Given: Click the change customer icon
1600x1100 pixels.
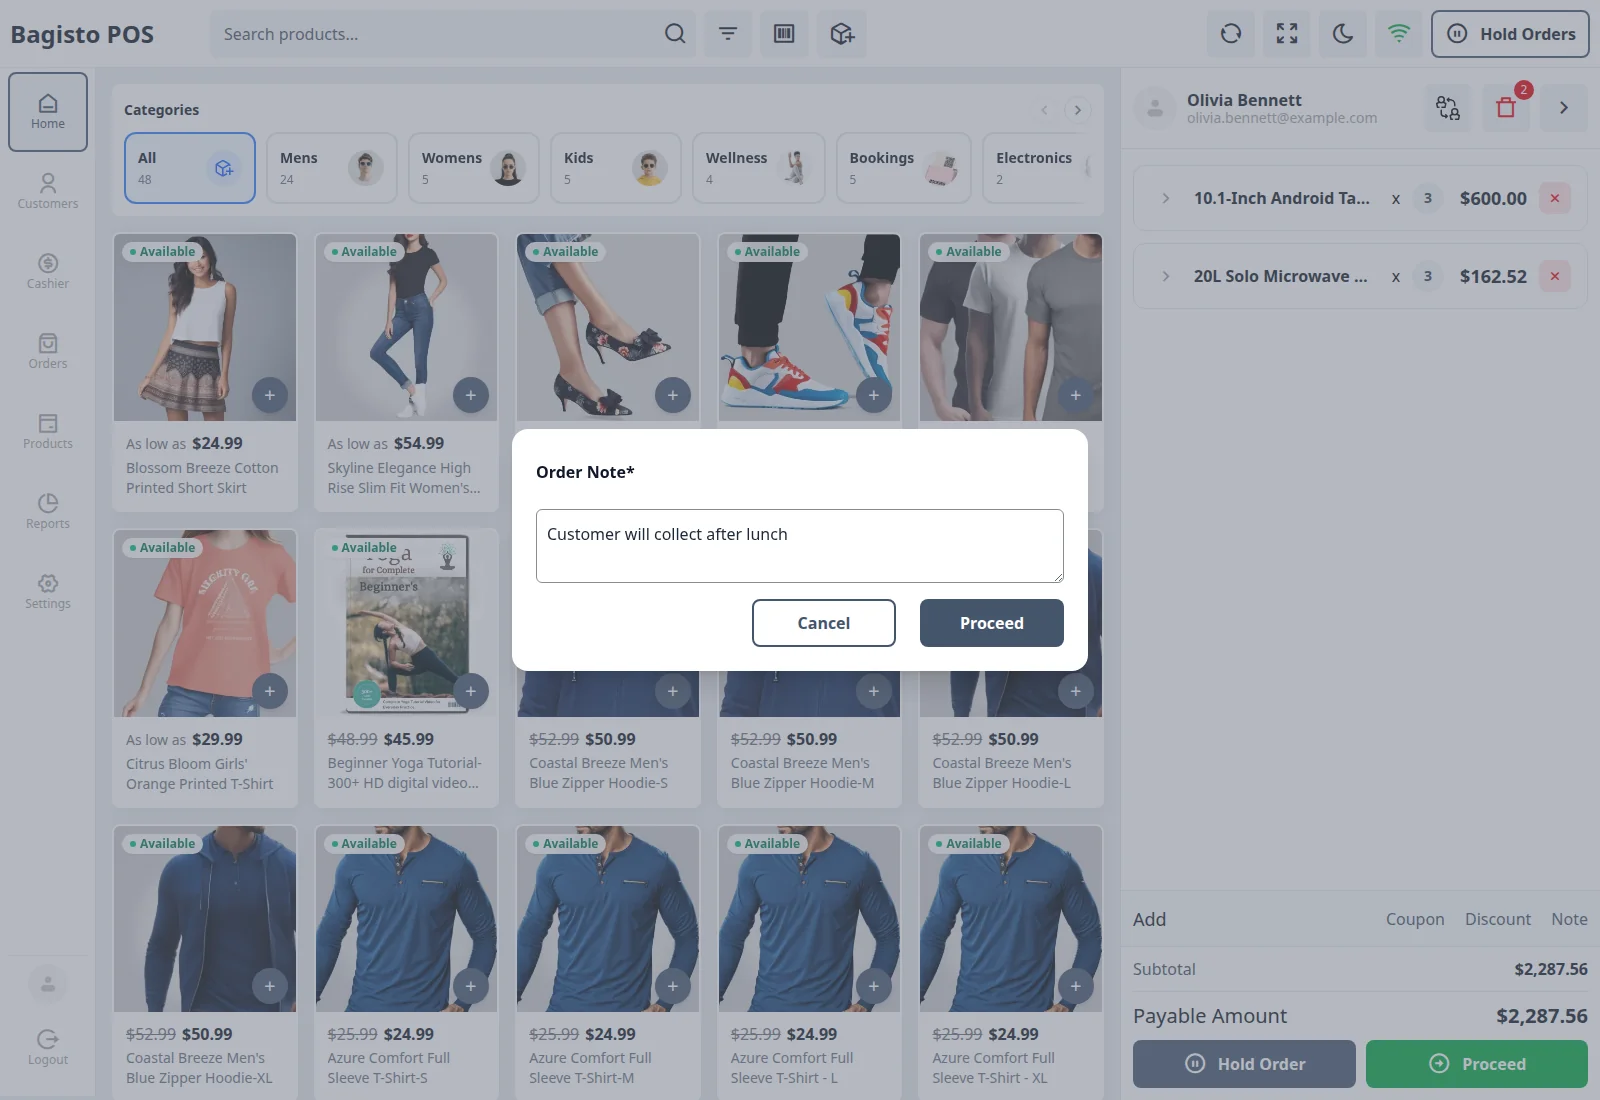Looking at the screenshot, I should point(1448,108).
